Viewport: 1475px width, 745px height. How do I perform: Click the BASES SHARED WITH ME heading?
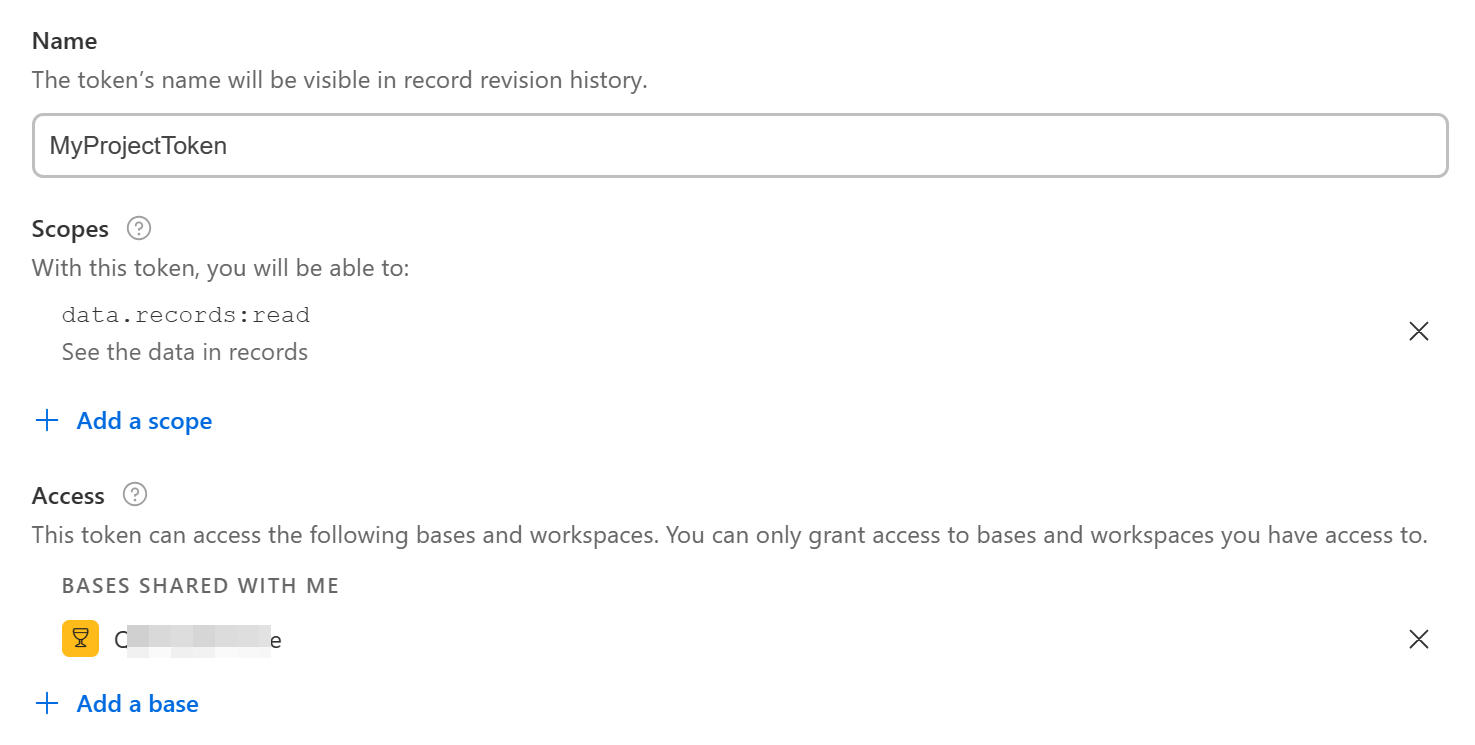[x=201, y=586]
